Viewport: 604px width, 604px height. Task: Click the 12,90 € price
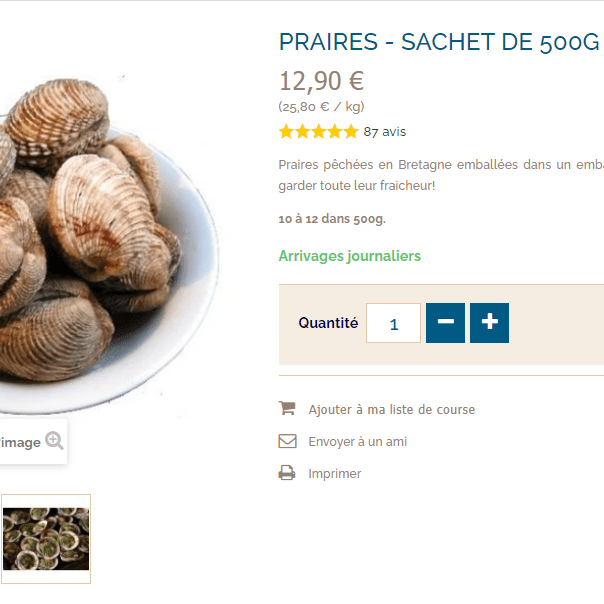(x=321, y=81)
